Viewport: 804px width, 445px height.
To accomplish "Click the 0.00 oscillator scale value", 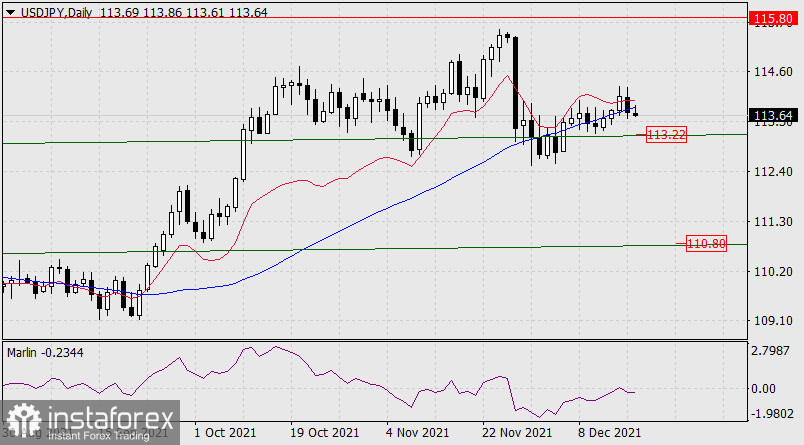I will [763, 389].
